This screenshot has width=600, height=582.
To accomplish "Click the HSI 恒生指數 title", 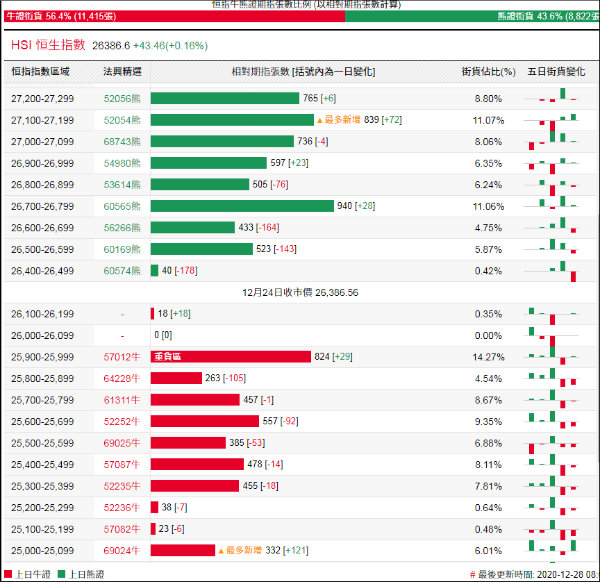I will (x=48, y=45).
